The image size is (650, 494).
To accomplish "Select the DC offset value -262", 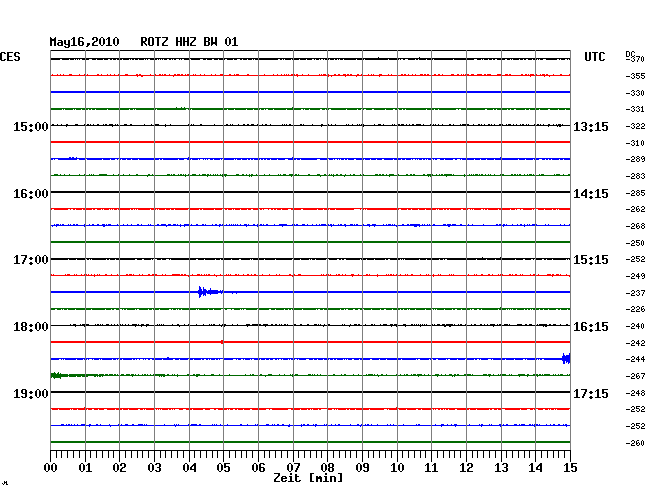I will (x=635, y=209).
